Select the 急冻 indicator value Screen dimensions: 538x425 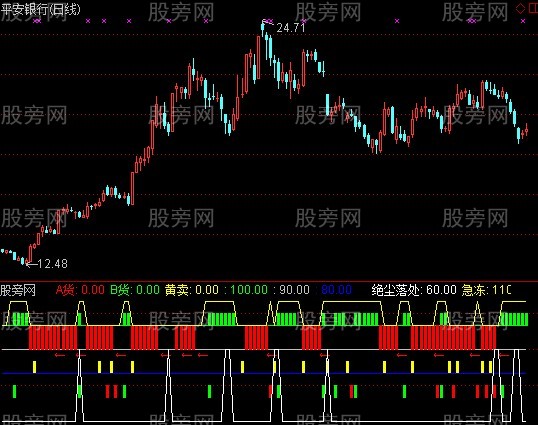point(486,290)
